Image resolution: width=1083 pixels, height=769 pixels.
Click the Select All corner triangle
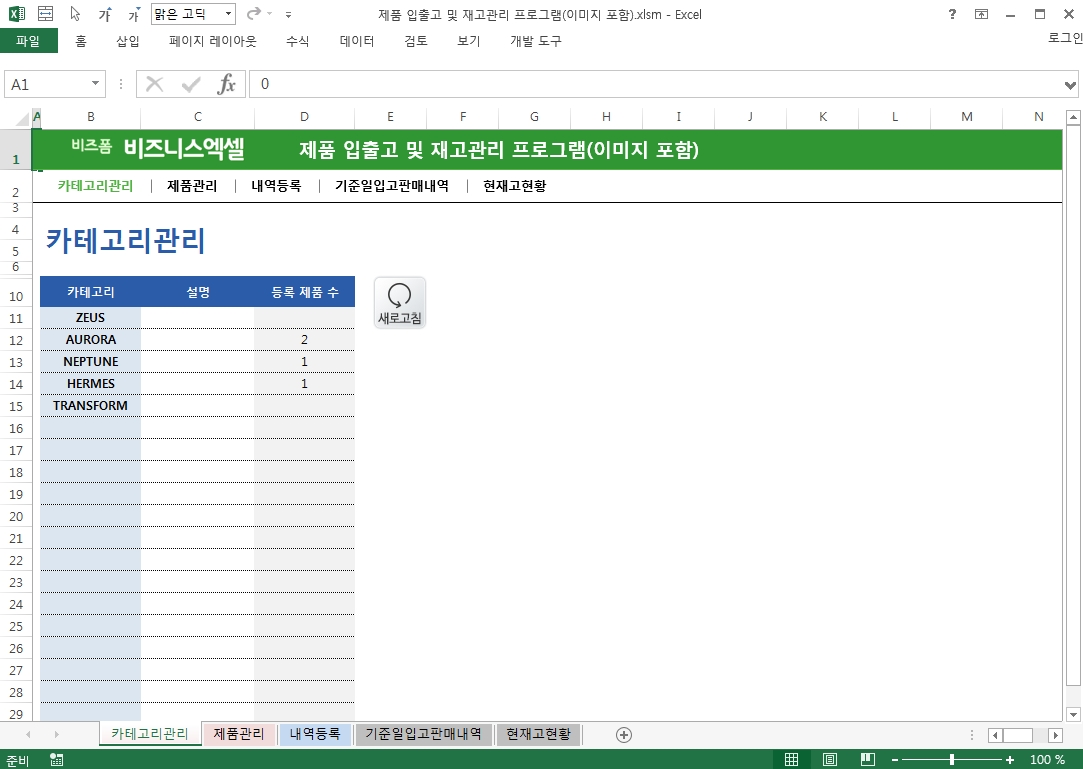coord(22,119)
